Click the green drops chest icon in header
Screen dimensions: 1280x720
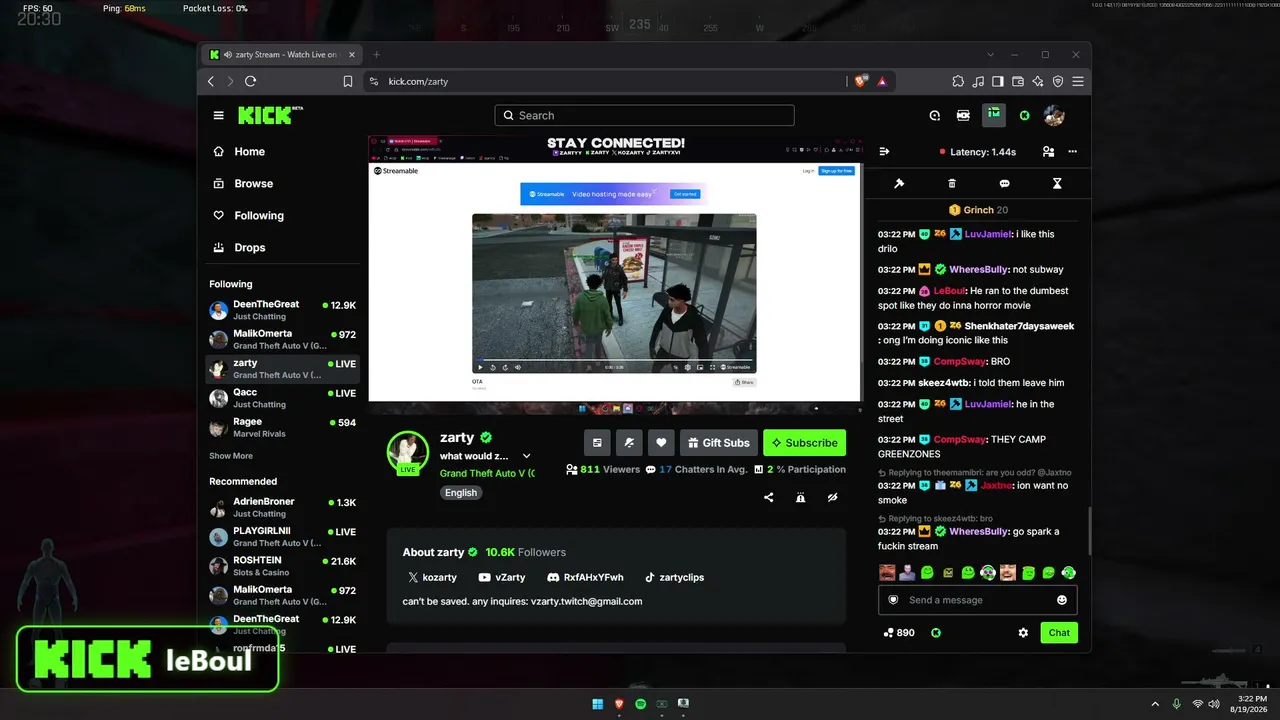[994, 115]
